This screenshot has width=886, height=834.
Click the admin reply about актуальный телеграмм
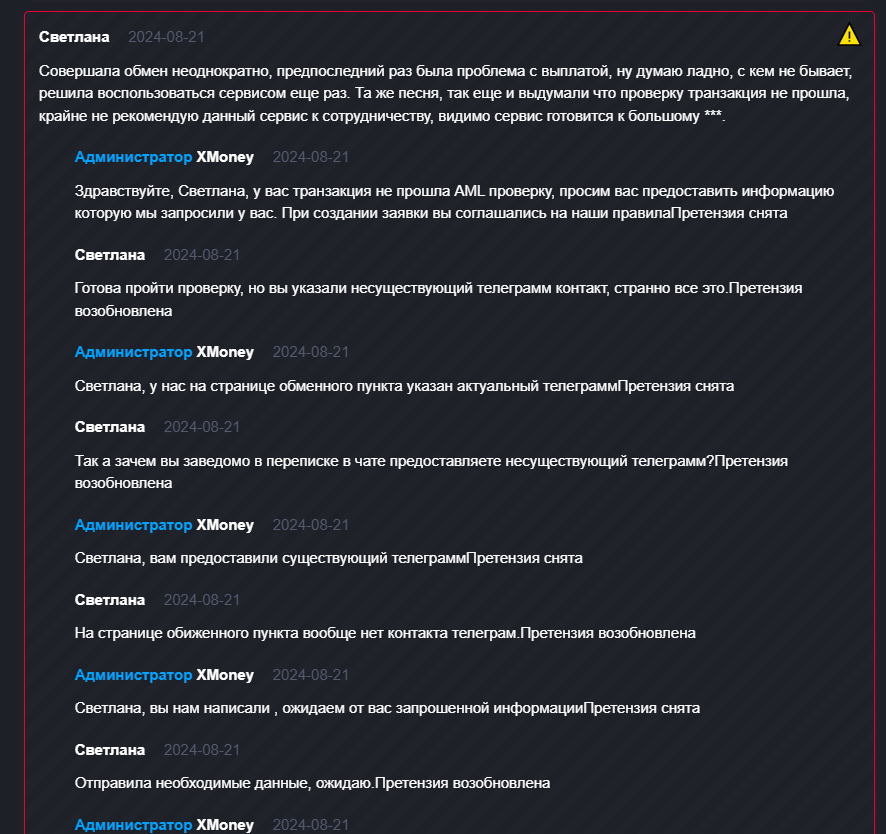(404, 386)
